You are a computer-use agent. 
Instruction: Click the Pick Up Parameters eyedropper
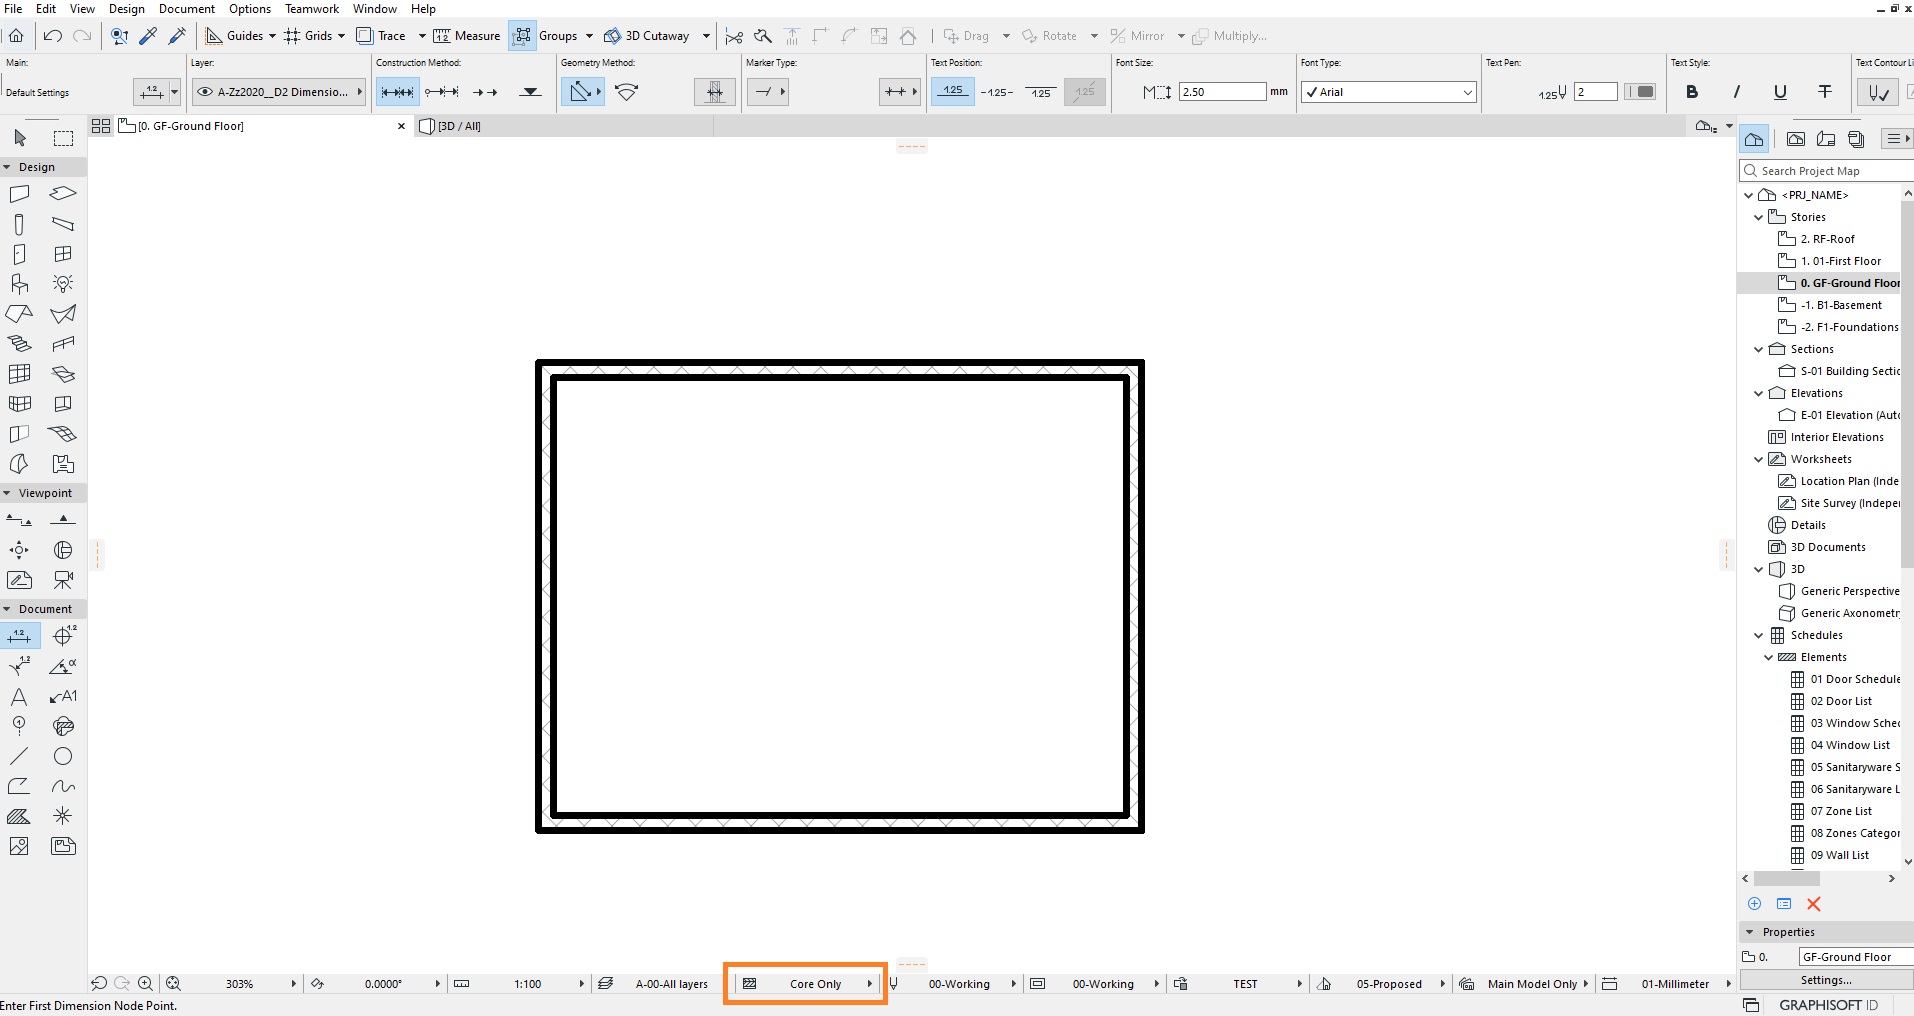coord(149,36)
